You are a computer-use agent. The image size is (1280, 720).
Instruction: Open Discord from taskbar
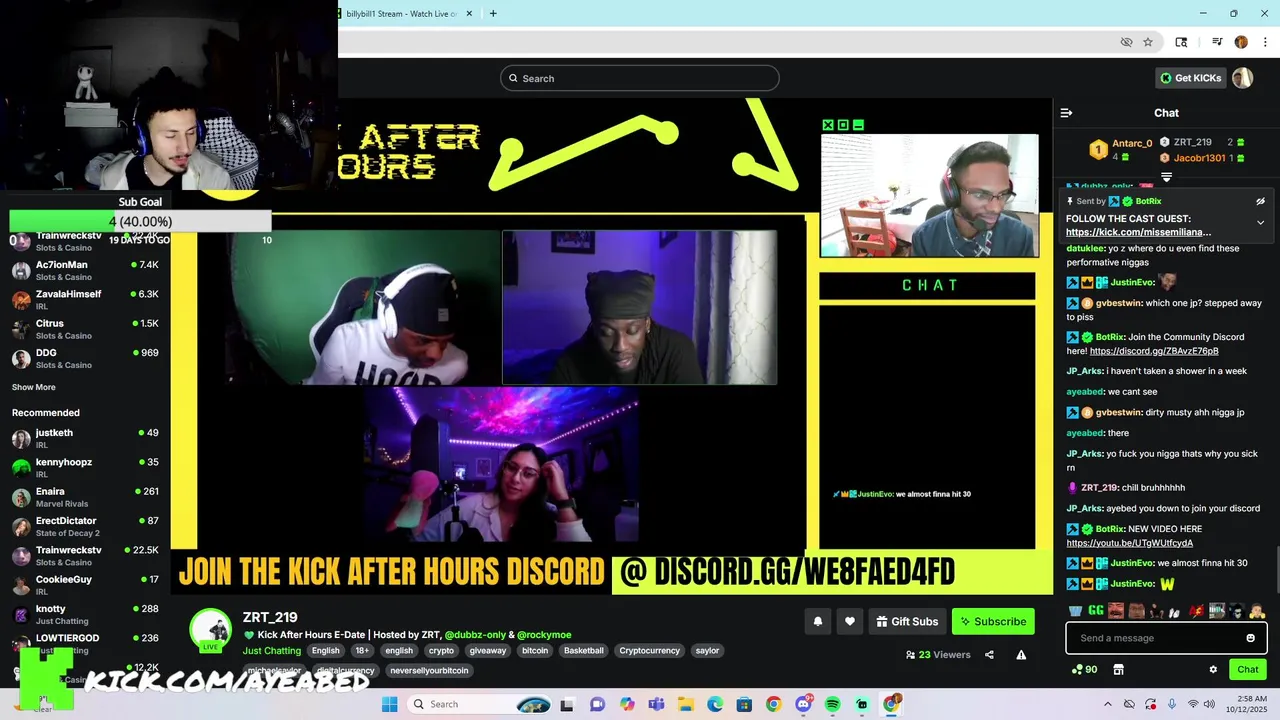pos(803,704)
